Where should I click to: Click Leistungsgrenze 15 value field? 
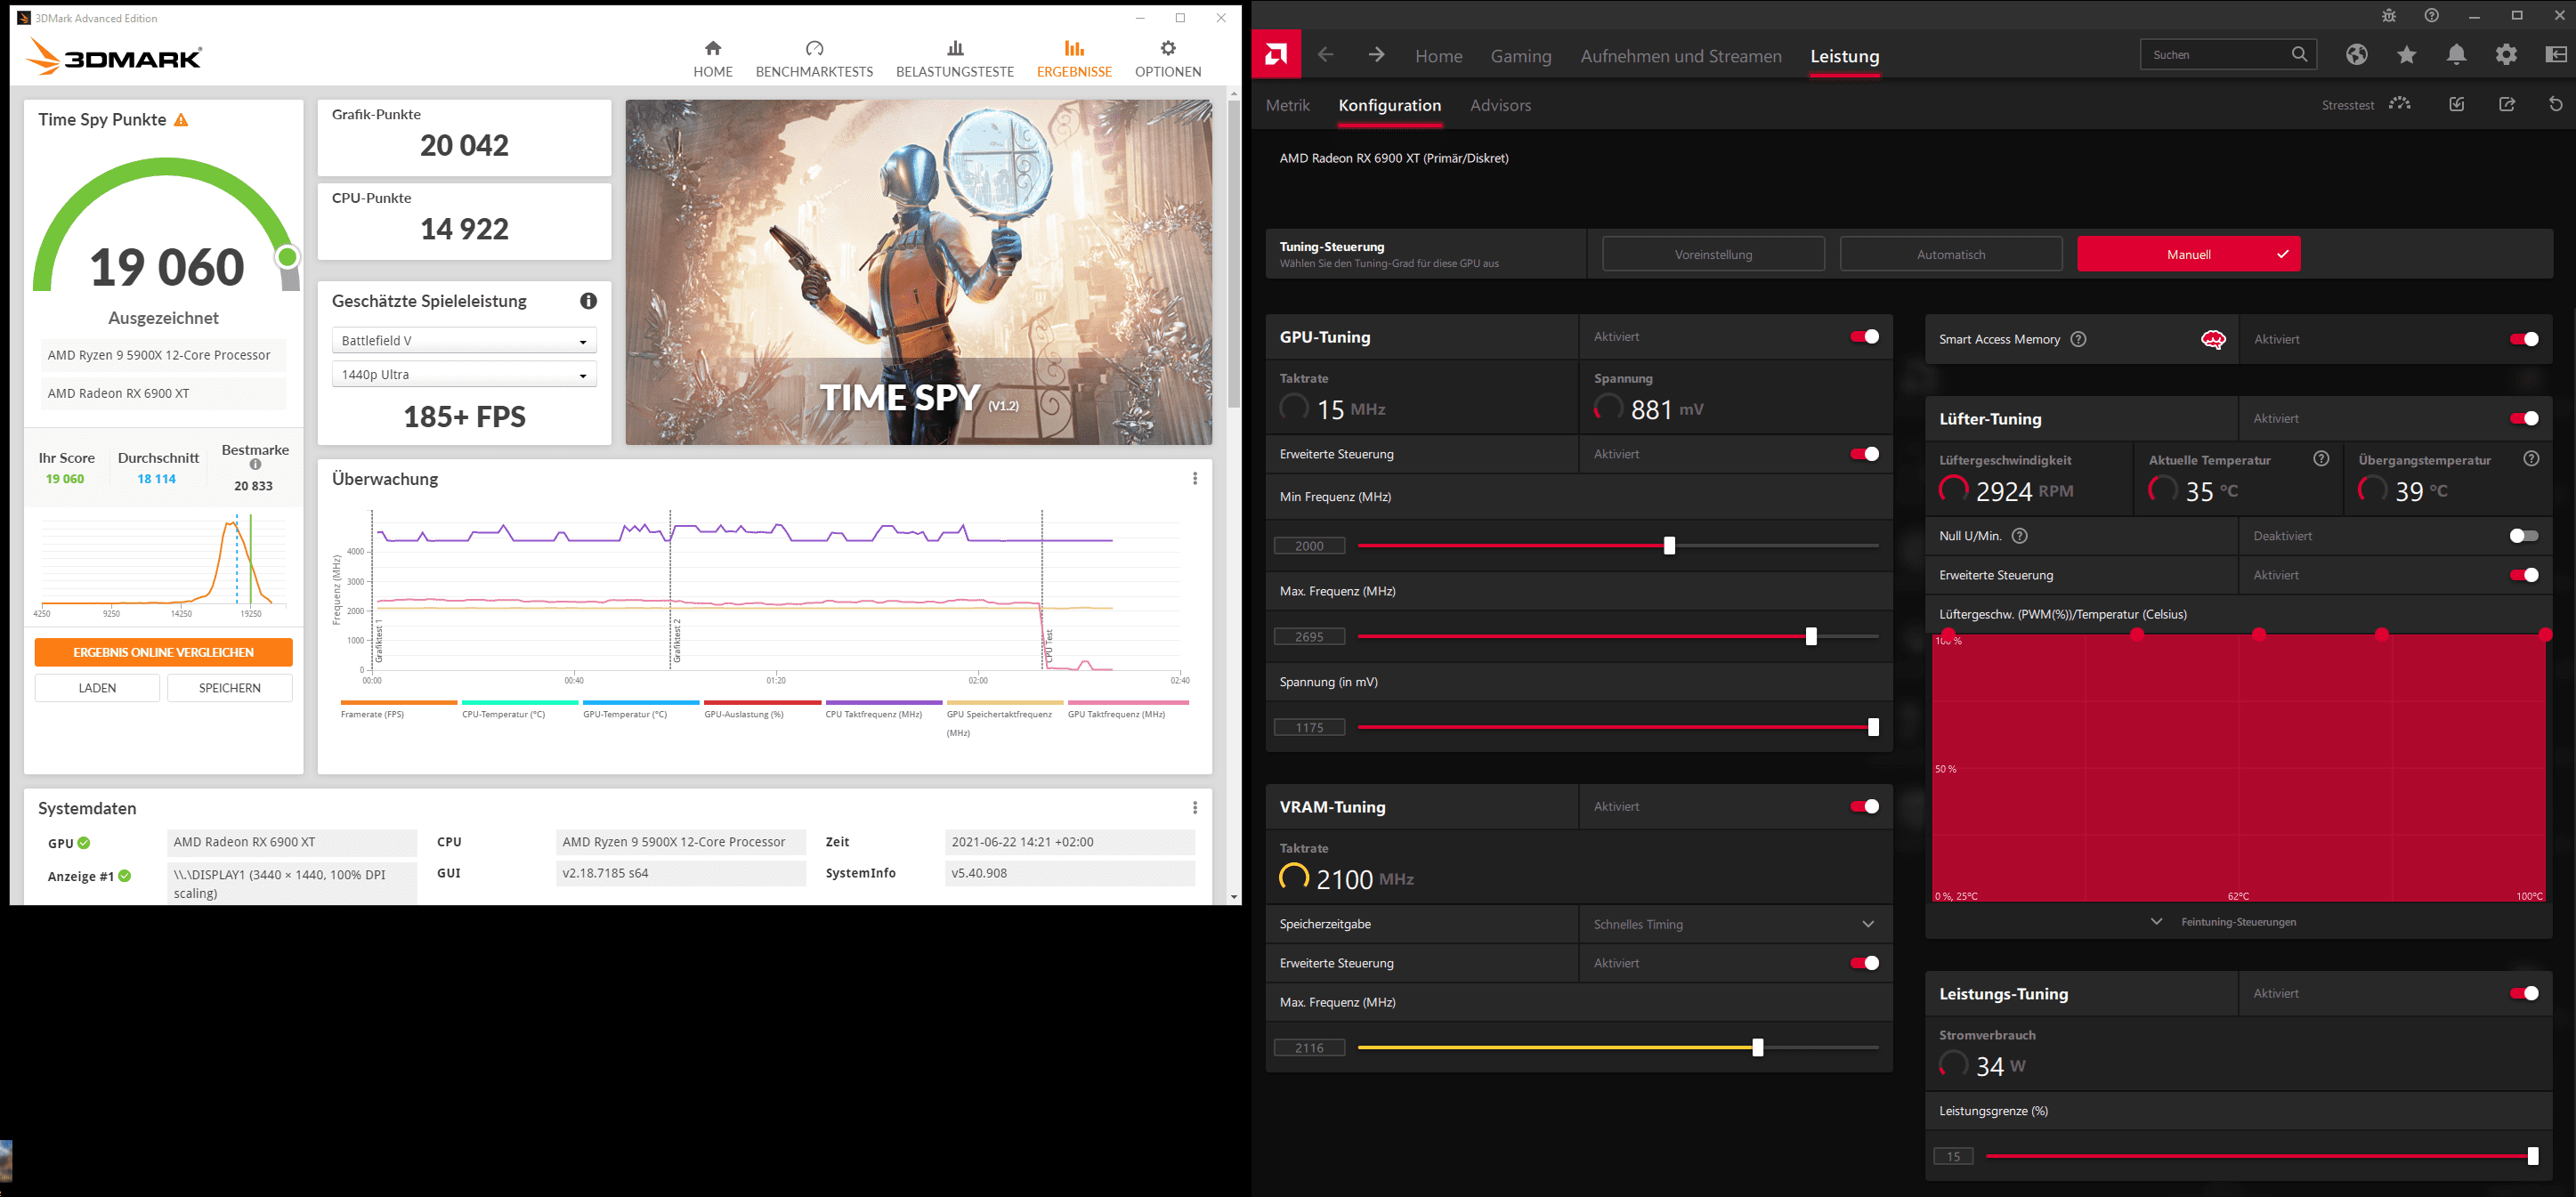1953,1157
